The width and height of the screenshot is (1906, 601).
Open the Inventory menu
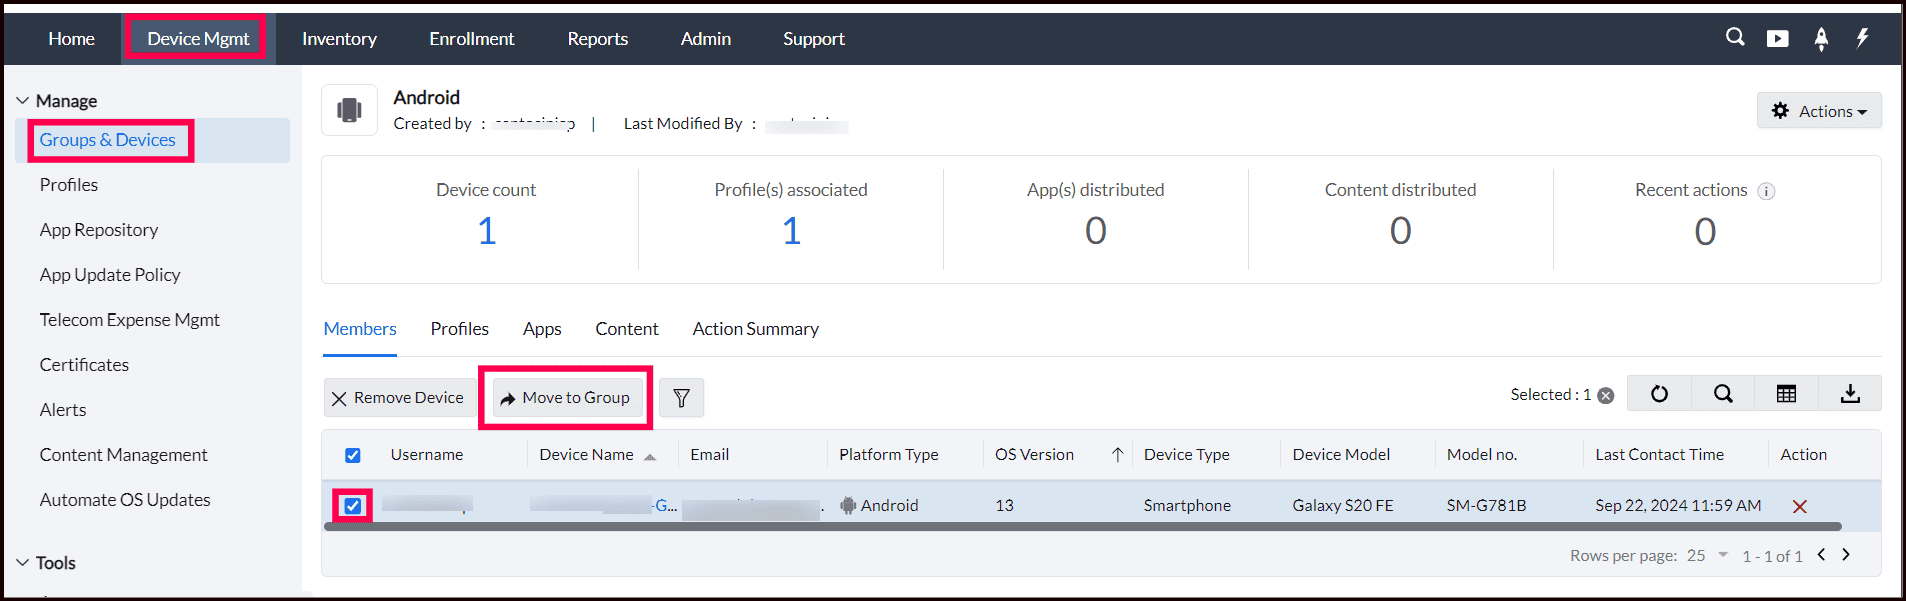339,39
